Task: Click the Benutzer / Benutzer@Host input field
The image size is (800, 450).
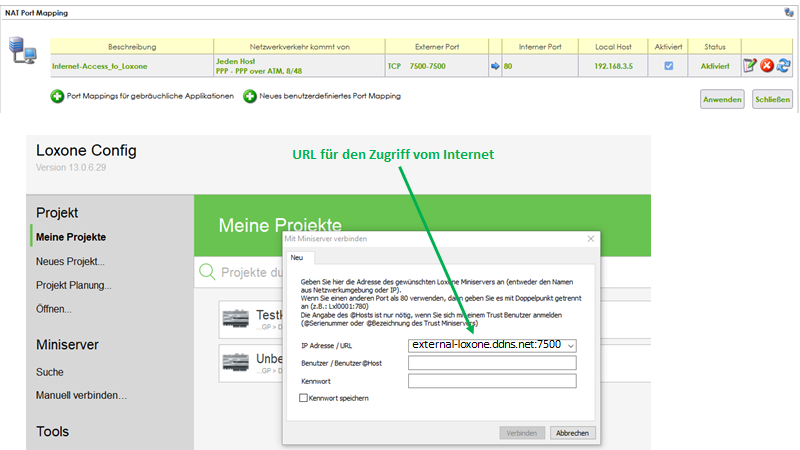Action: pos(492,363)
